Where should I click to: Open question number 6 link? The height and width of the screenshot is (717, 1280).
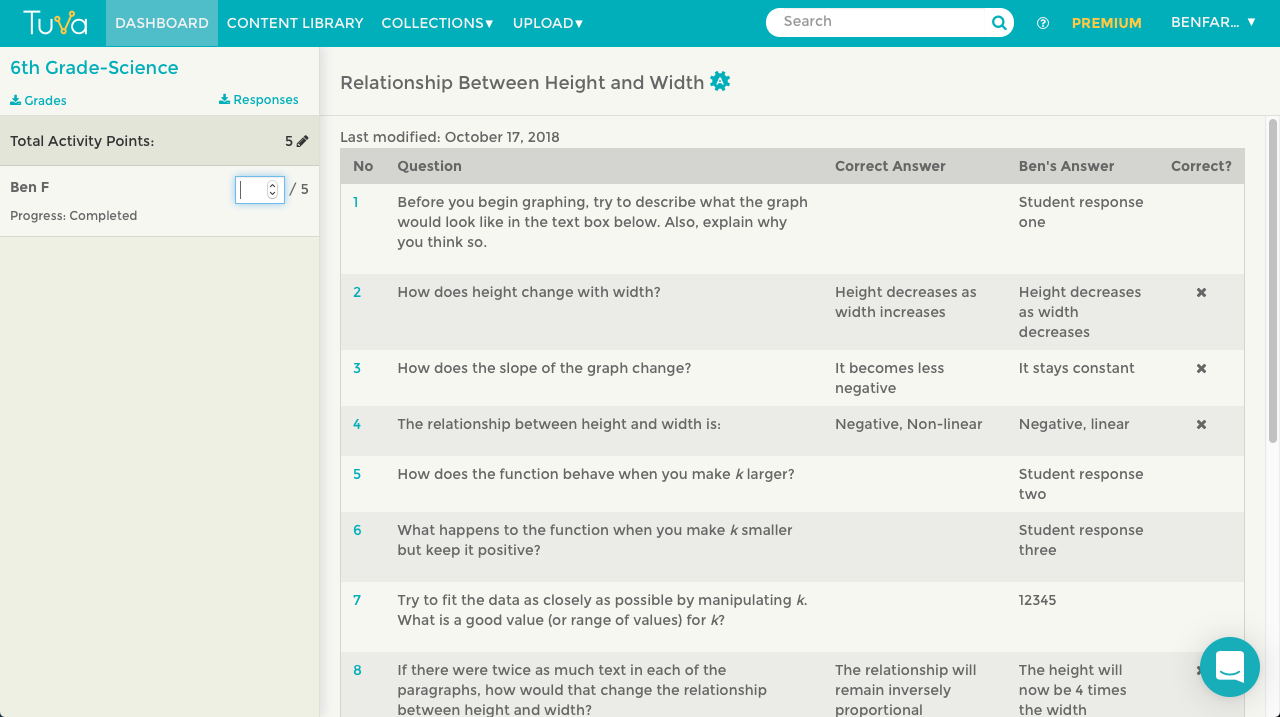pyautogui.click(x=357, y=530)
